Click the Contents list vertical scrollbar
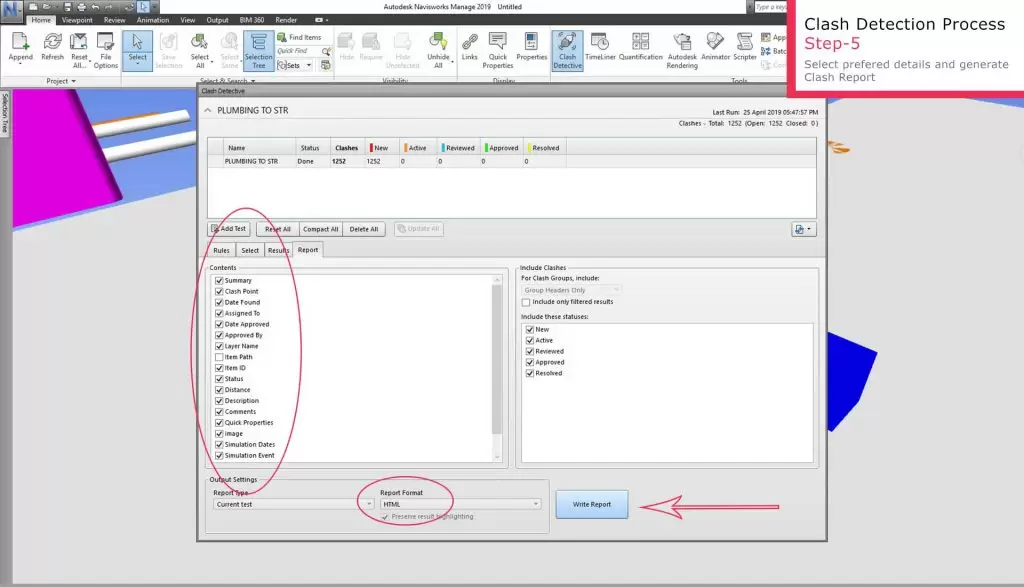 497,360
